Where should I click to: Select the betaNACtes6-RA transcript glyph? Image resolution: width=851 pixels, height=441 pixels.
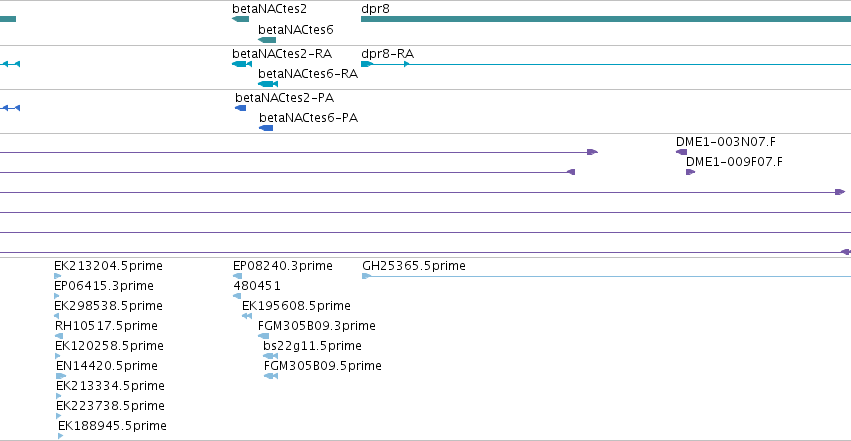(268, 84)
